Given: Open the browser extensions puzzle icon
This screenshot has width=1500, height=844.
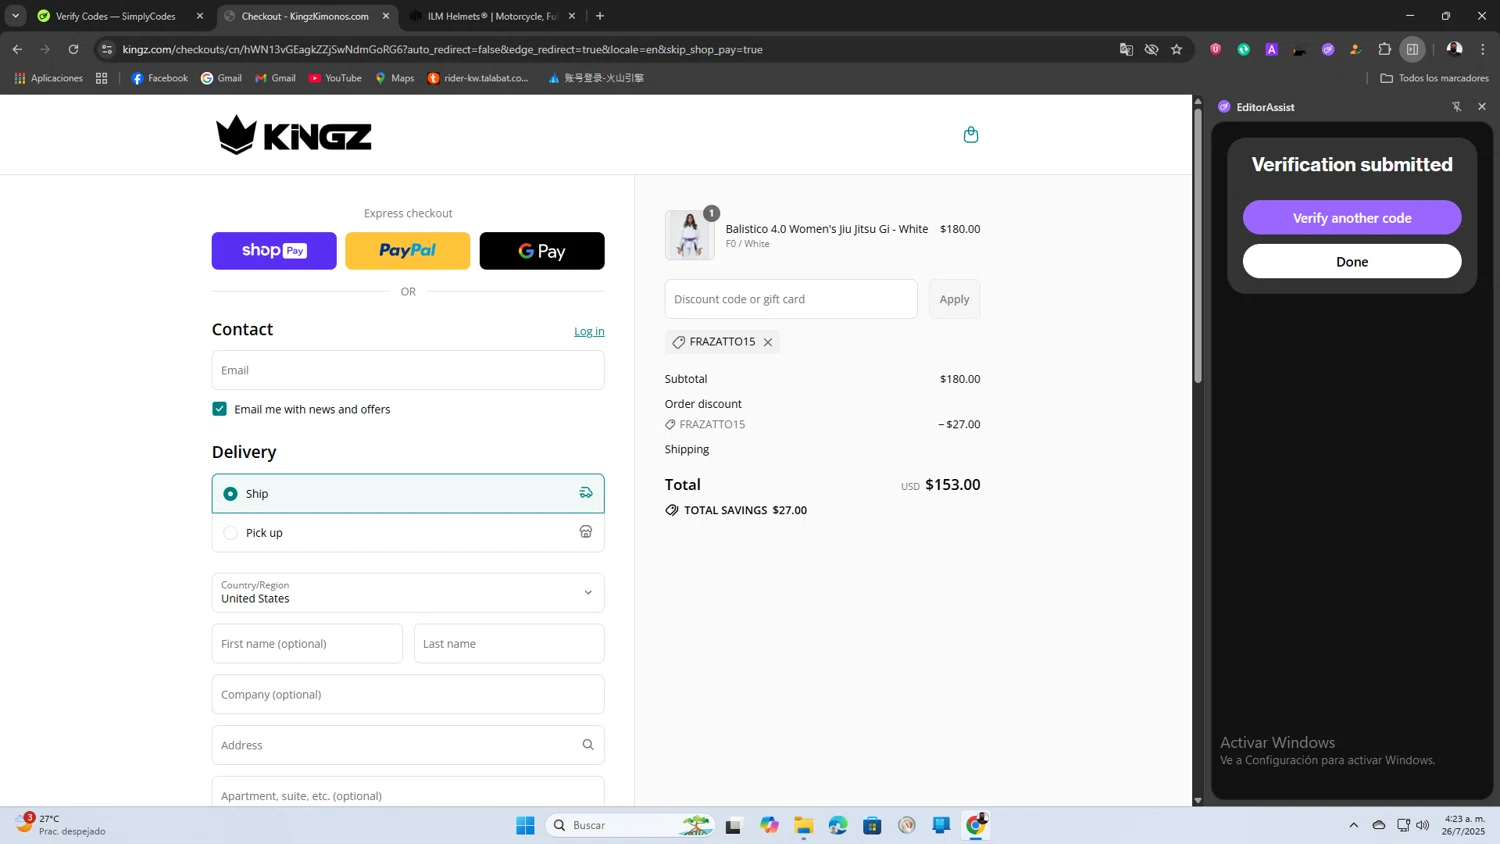Looking at the screenshot, I should click(1385, 49).
